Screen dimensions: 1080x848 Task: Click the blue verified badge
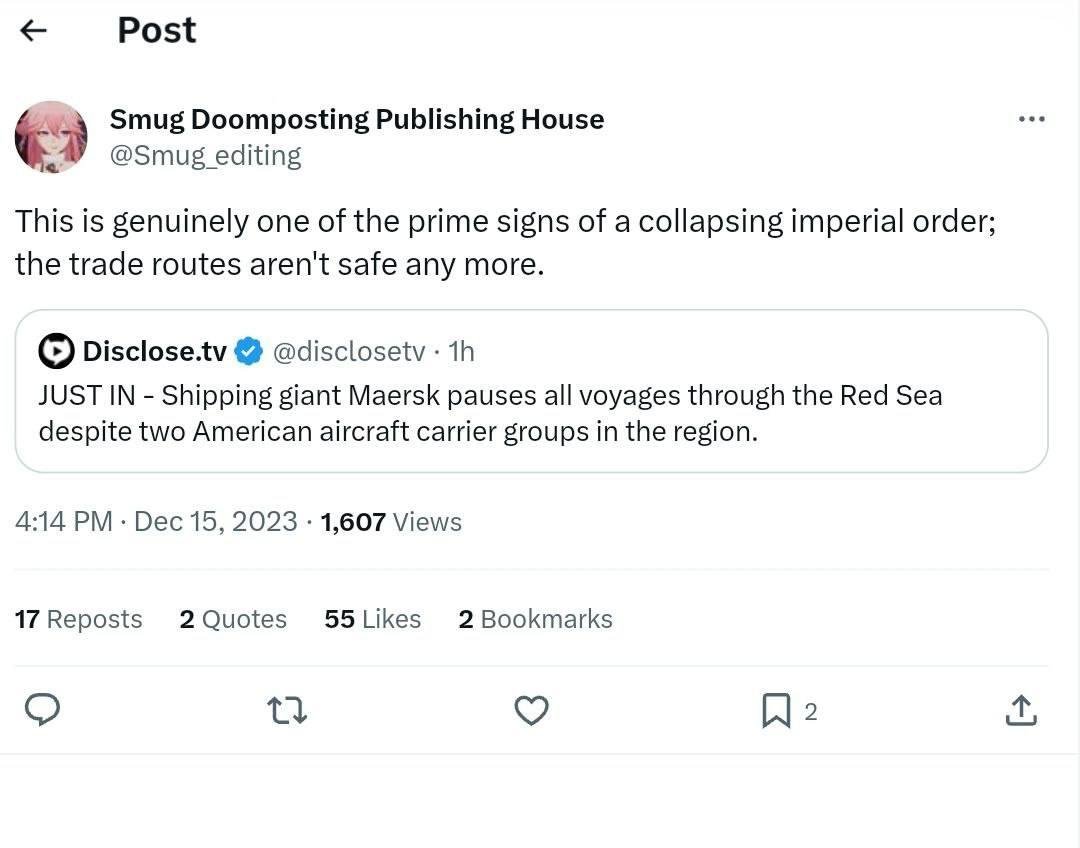coord(248,351)
